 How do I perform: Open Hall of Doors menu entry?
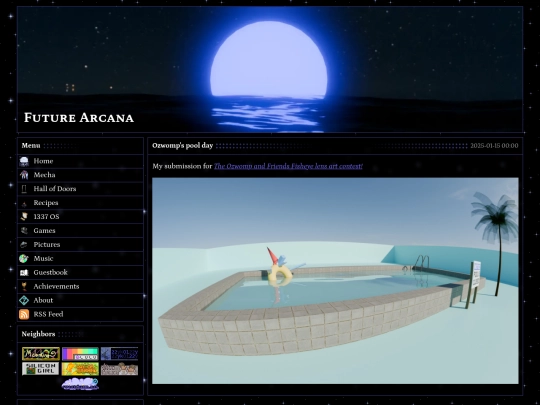pyautogui.click(x=55, y=189)
